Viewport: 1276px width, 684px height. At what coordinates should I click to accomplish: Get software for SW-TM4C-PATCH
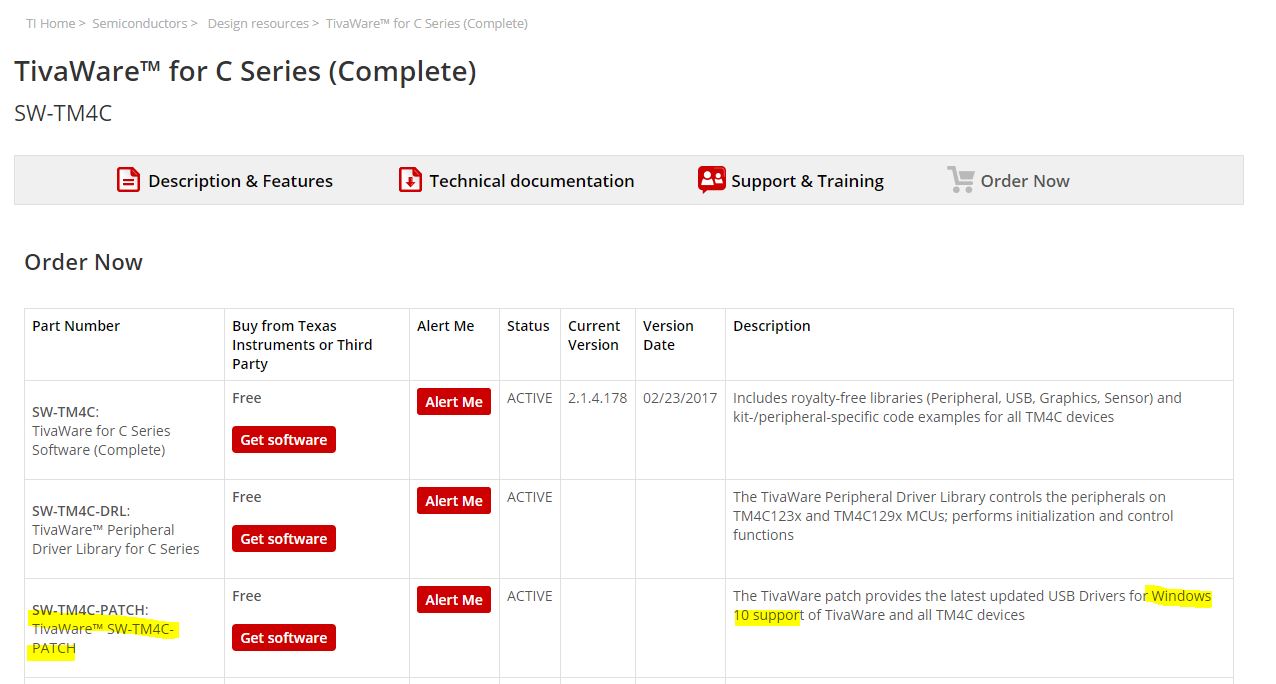pos(284,638)
